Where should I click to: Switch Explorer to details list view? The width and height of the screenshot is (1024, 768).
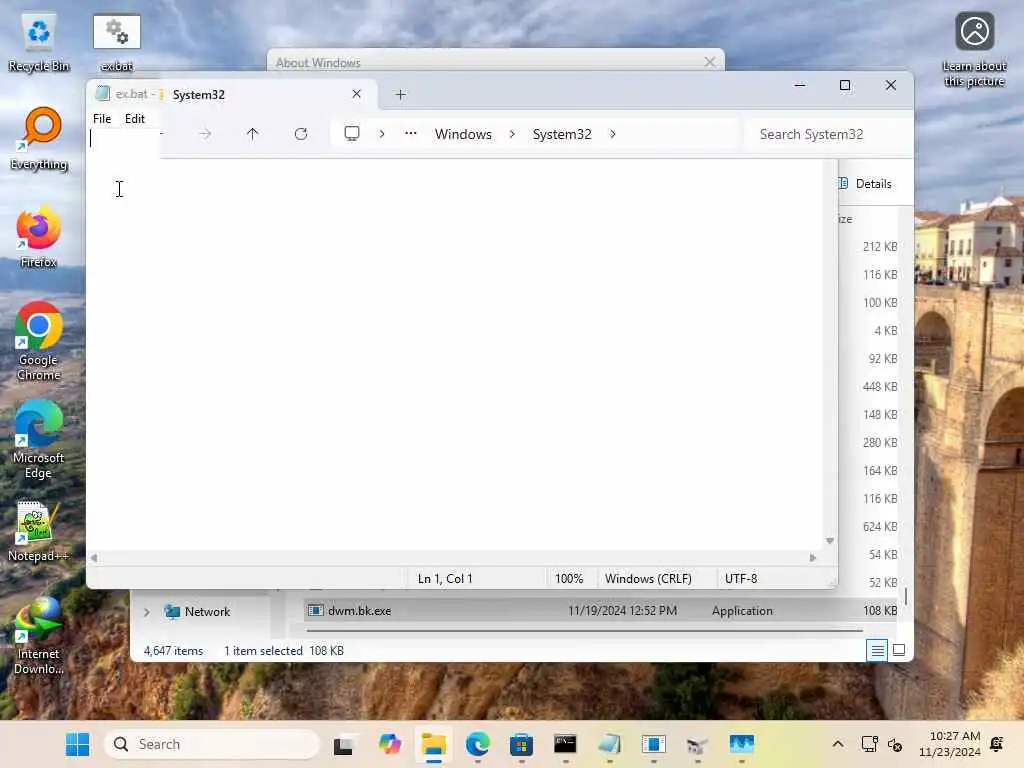tap(877, 651)
